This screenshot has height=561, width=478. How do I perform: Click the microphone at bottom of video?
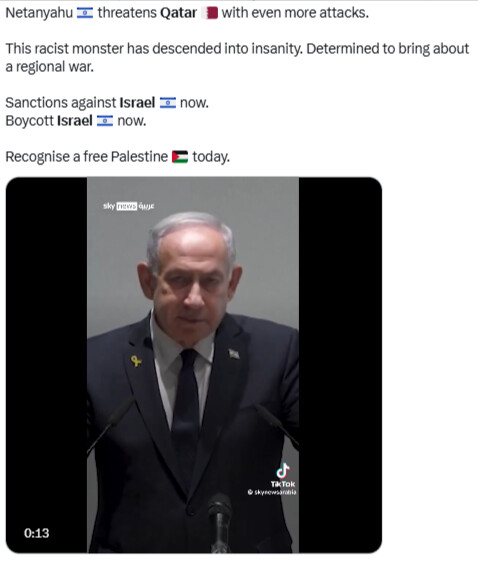[220, 522]
